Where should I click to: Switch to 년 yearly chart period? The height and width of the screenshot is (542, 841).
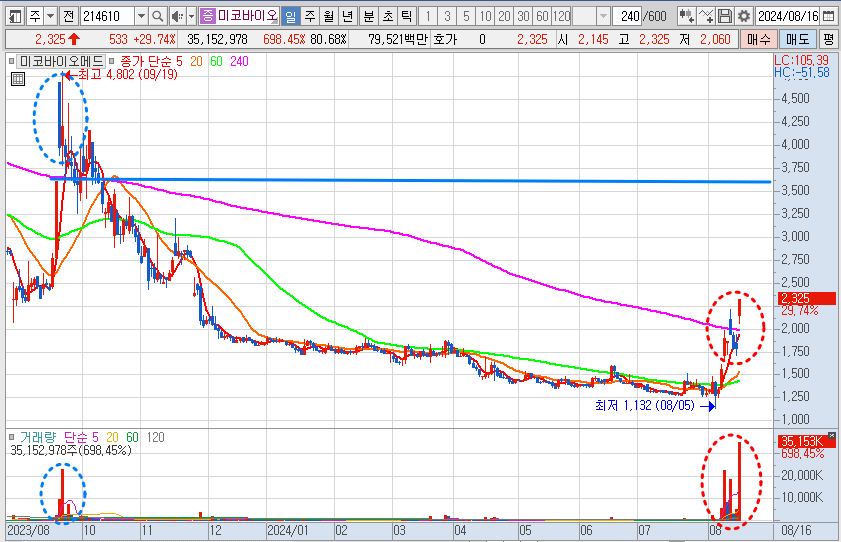(348, 16)
